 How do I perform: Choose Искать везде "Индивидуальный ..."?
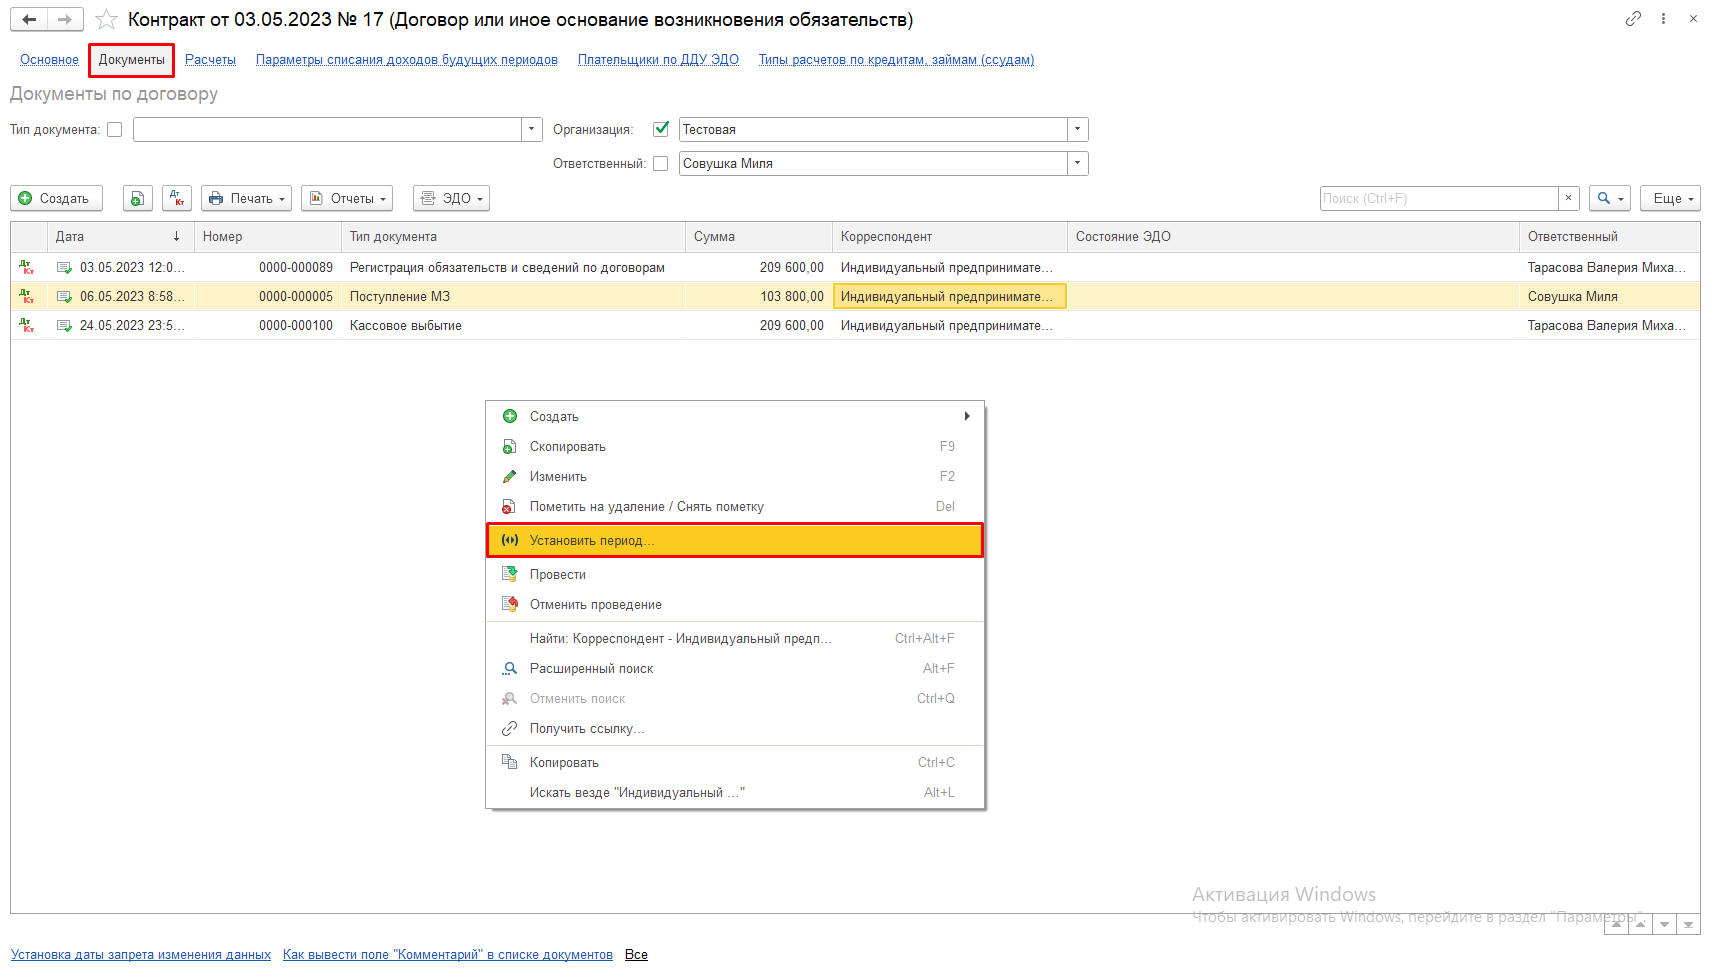click(735, 792)
